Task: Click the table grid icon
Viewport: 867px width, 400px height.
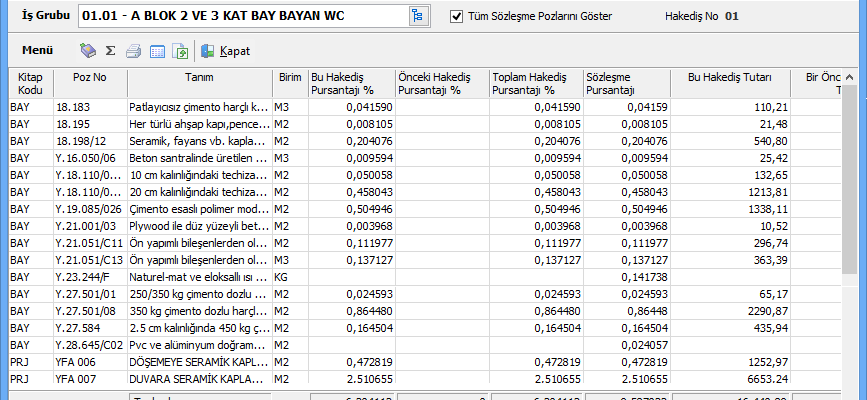Action: click(x=158, y=51)
